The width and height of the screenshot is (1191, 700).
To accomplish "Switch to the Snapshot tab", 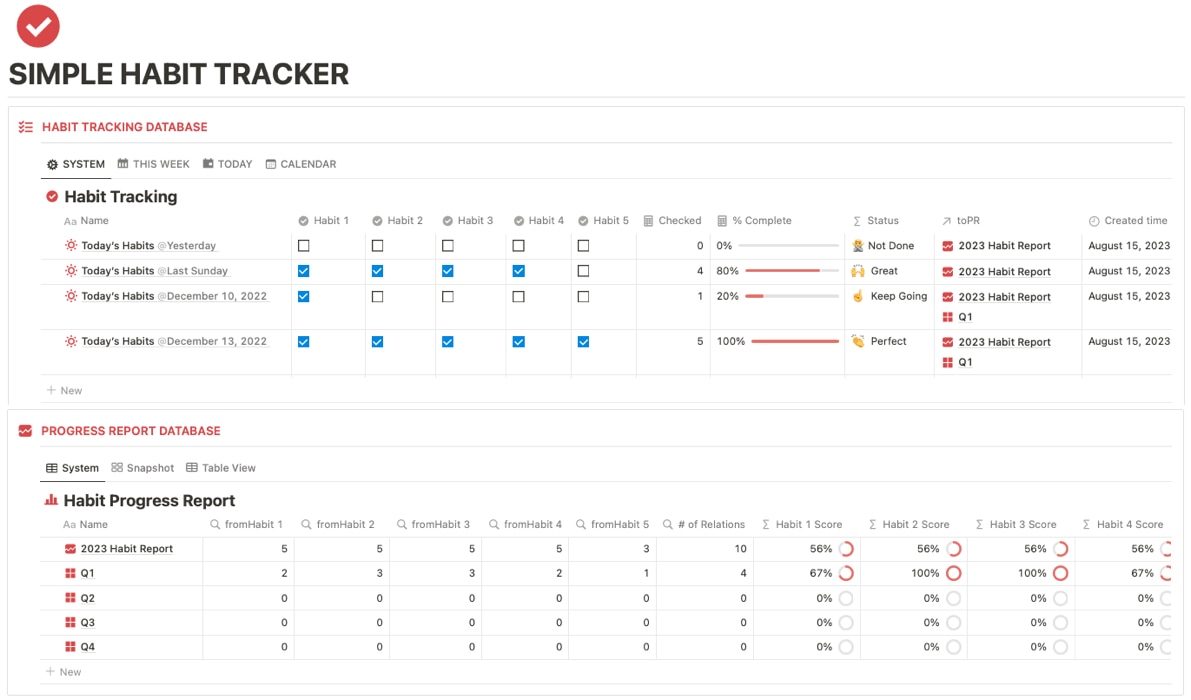I will click(142, 467).
